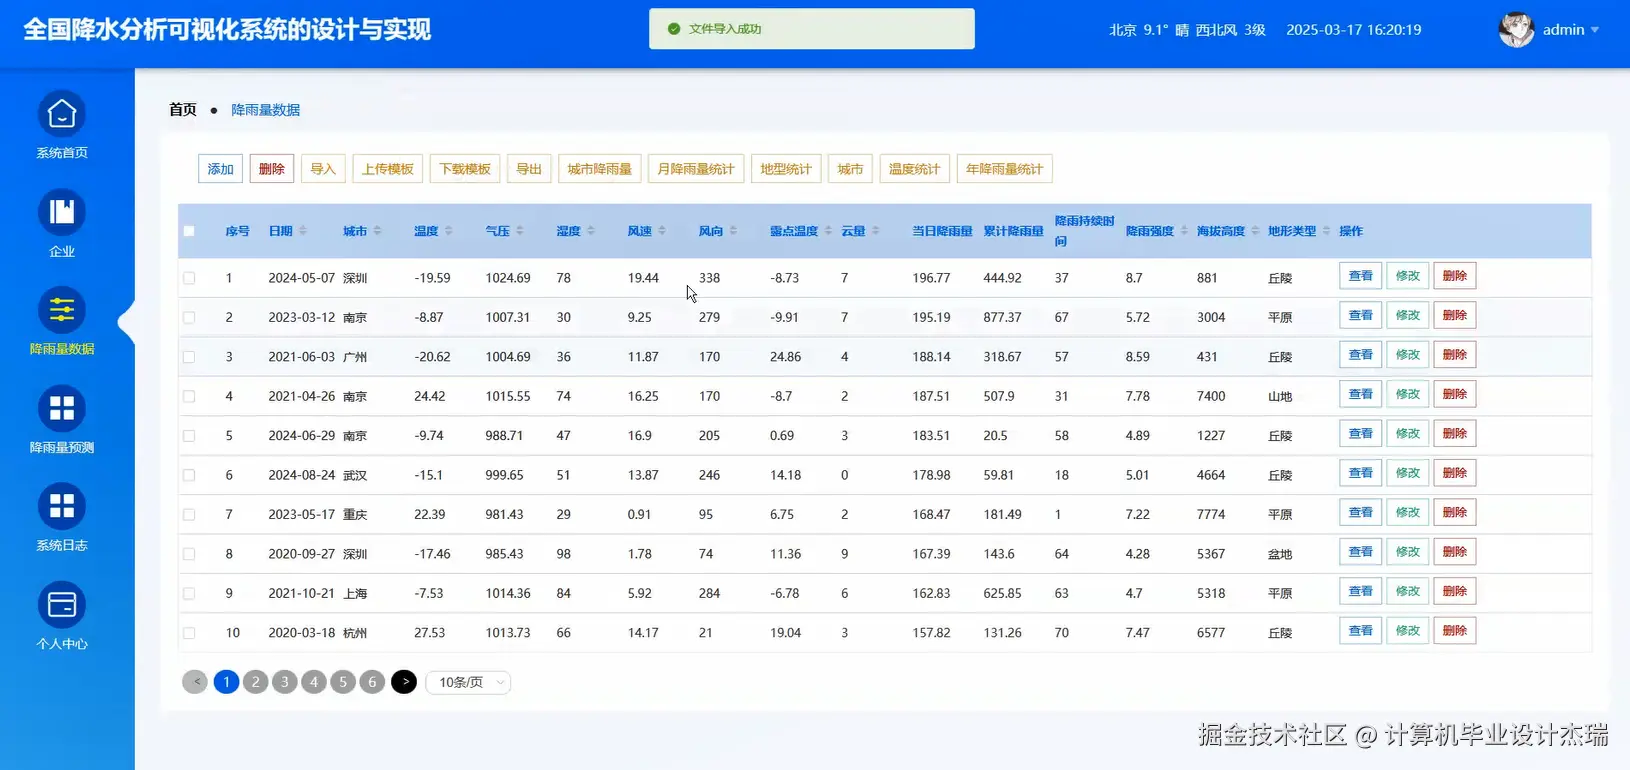Check row 4 checkbox dated 2021-04-26
Image resolution: width=1630 pixels, height=770 pixels.
[x=189, y=396]
